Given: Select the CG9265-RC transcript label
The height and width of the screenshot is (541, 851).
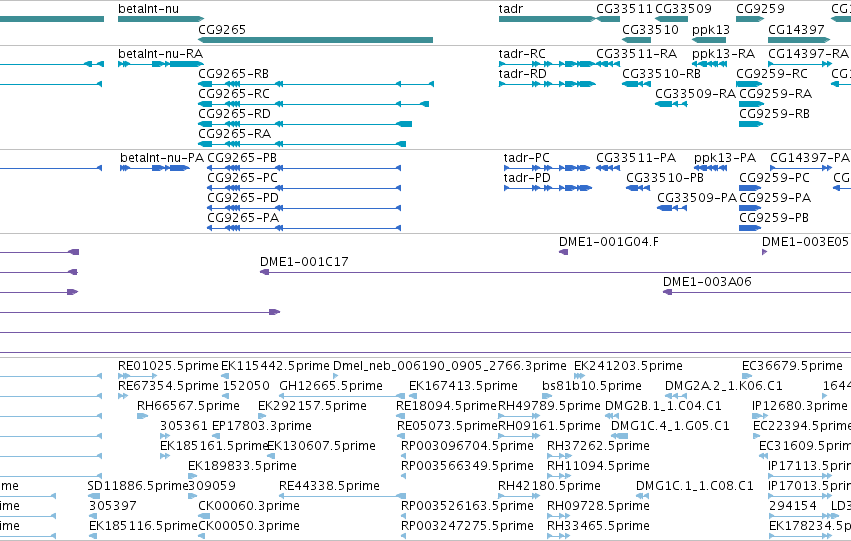Looking at the screenshot, I should click(233, 94).
